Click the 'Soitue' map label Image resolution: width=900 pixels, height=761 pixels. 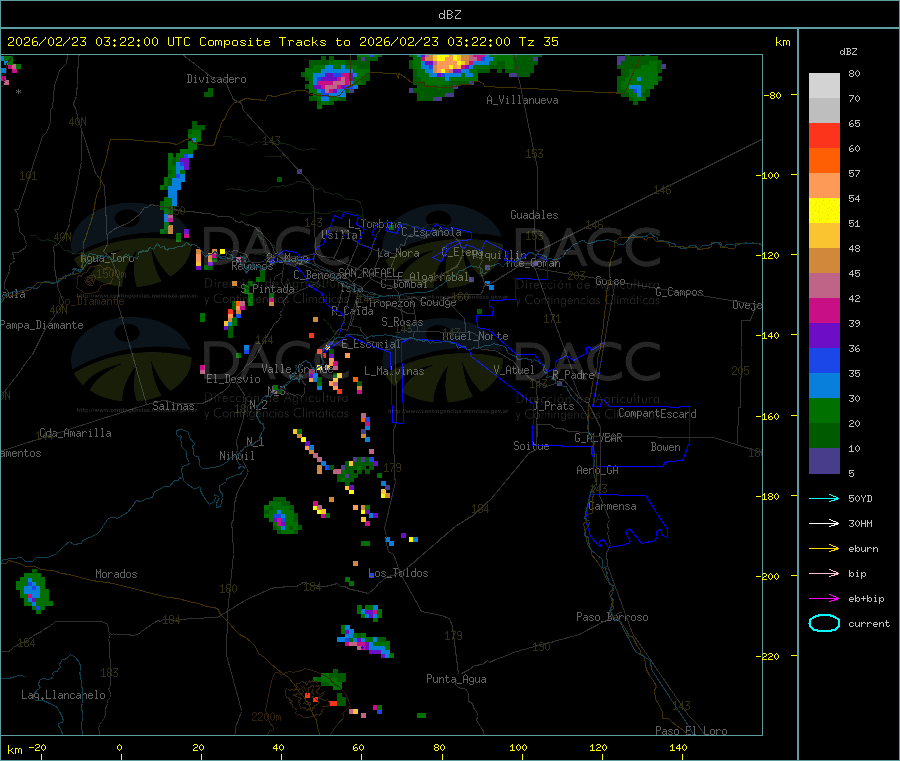tap(531, 446)
